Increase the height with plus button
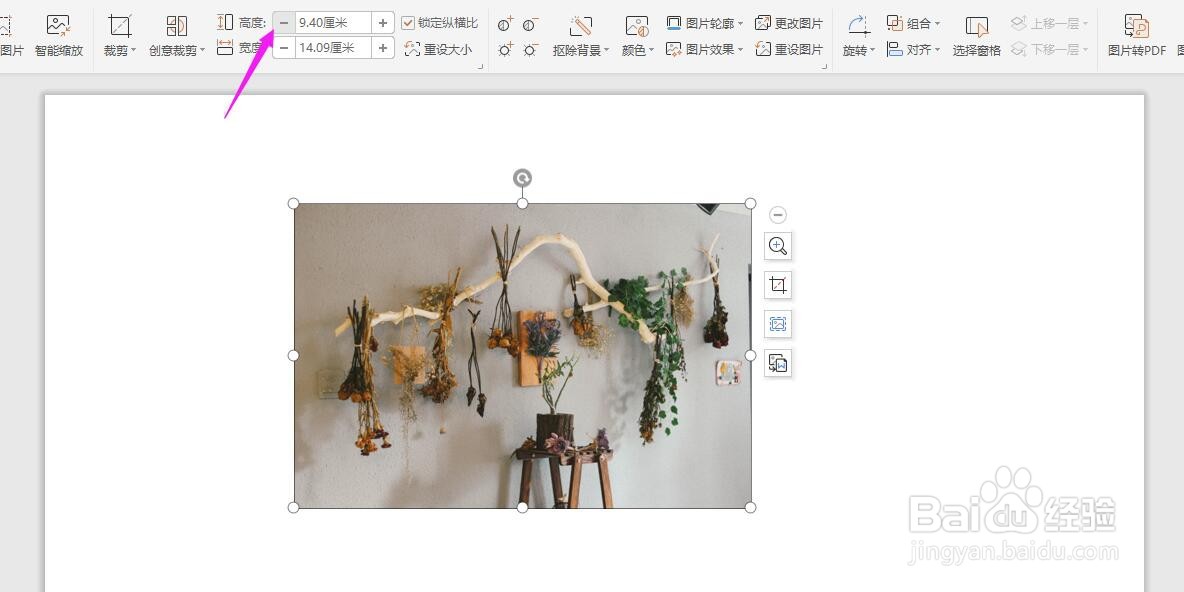Viewport: 1184px width, 592px height. coord(383,23)
